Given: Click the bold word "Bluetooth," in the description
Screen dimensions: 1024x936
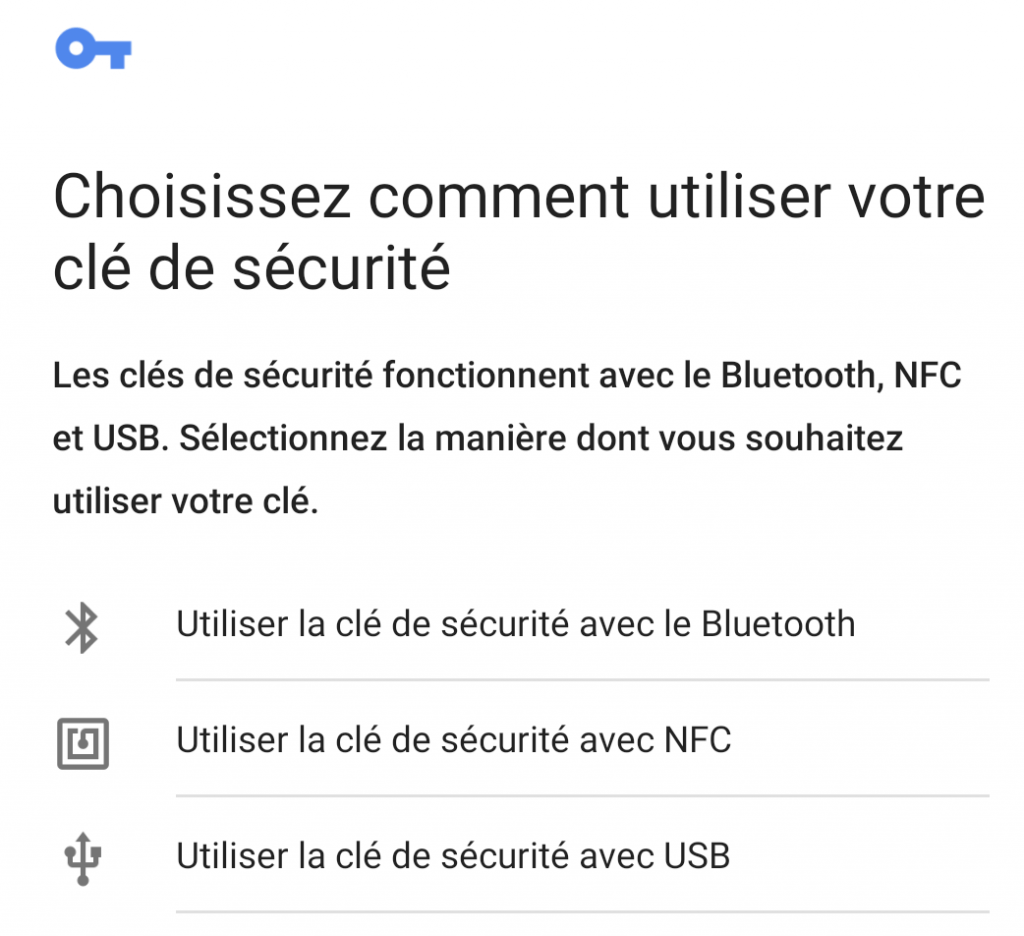Looking at the screenshot, I should pyautogui.click(x=800, y=377).
